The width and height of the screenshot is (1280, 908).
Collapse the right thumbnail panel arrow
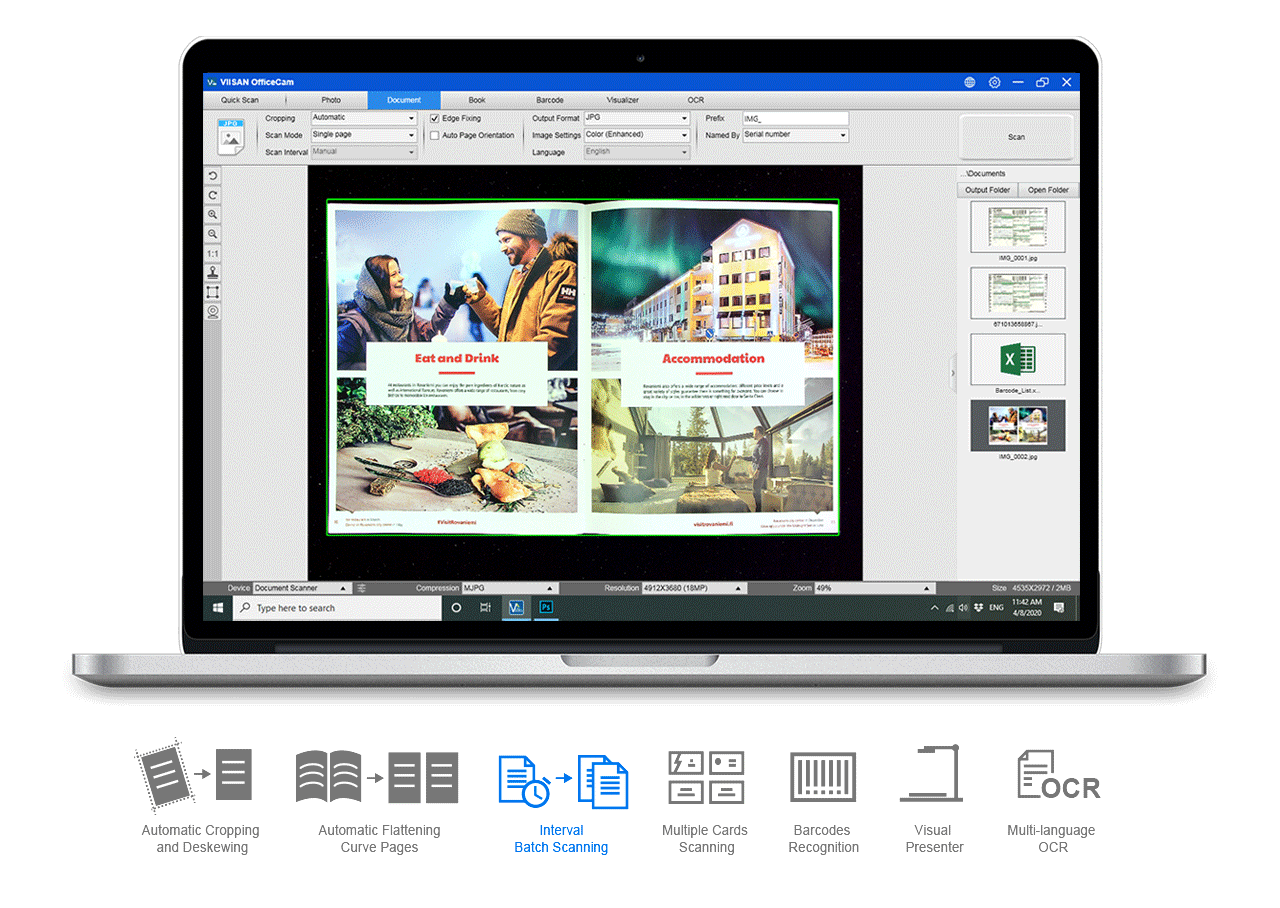(952, 373)
